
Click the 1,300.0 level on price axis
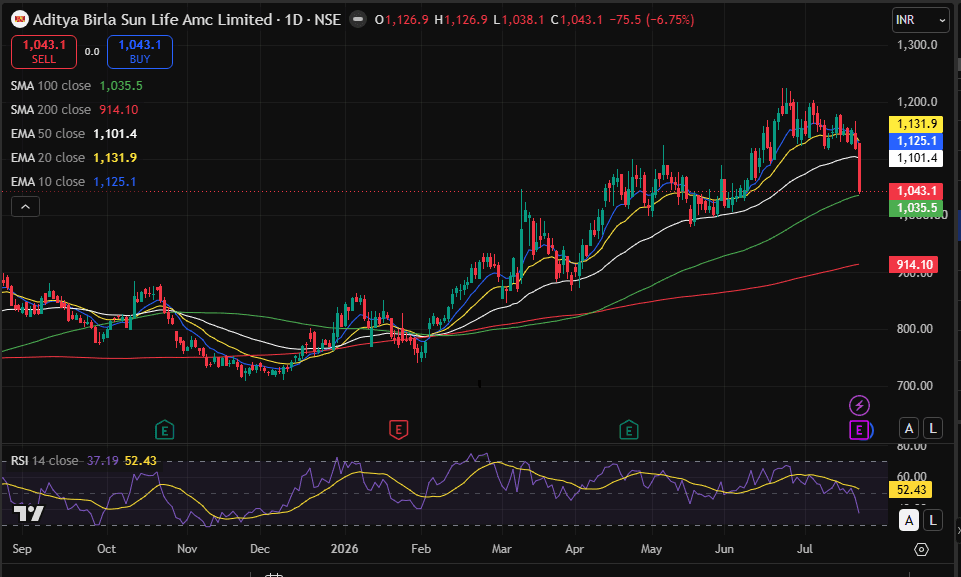click(x=917, y=45)
